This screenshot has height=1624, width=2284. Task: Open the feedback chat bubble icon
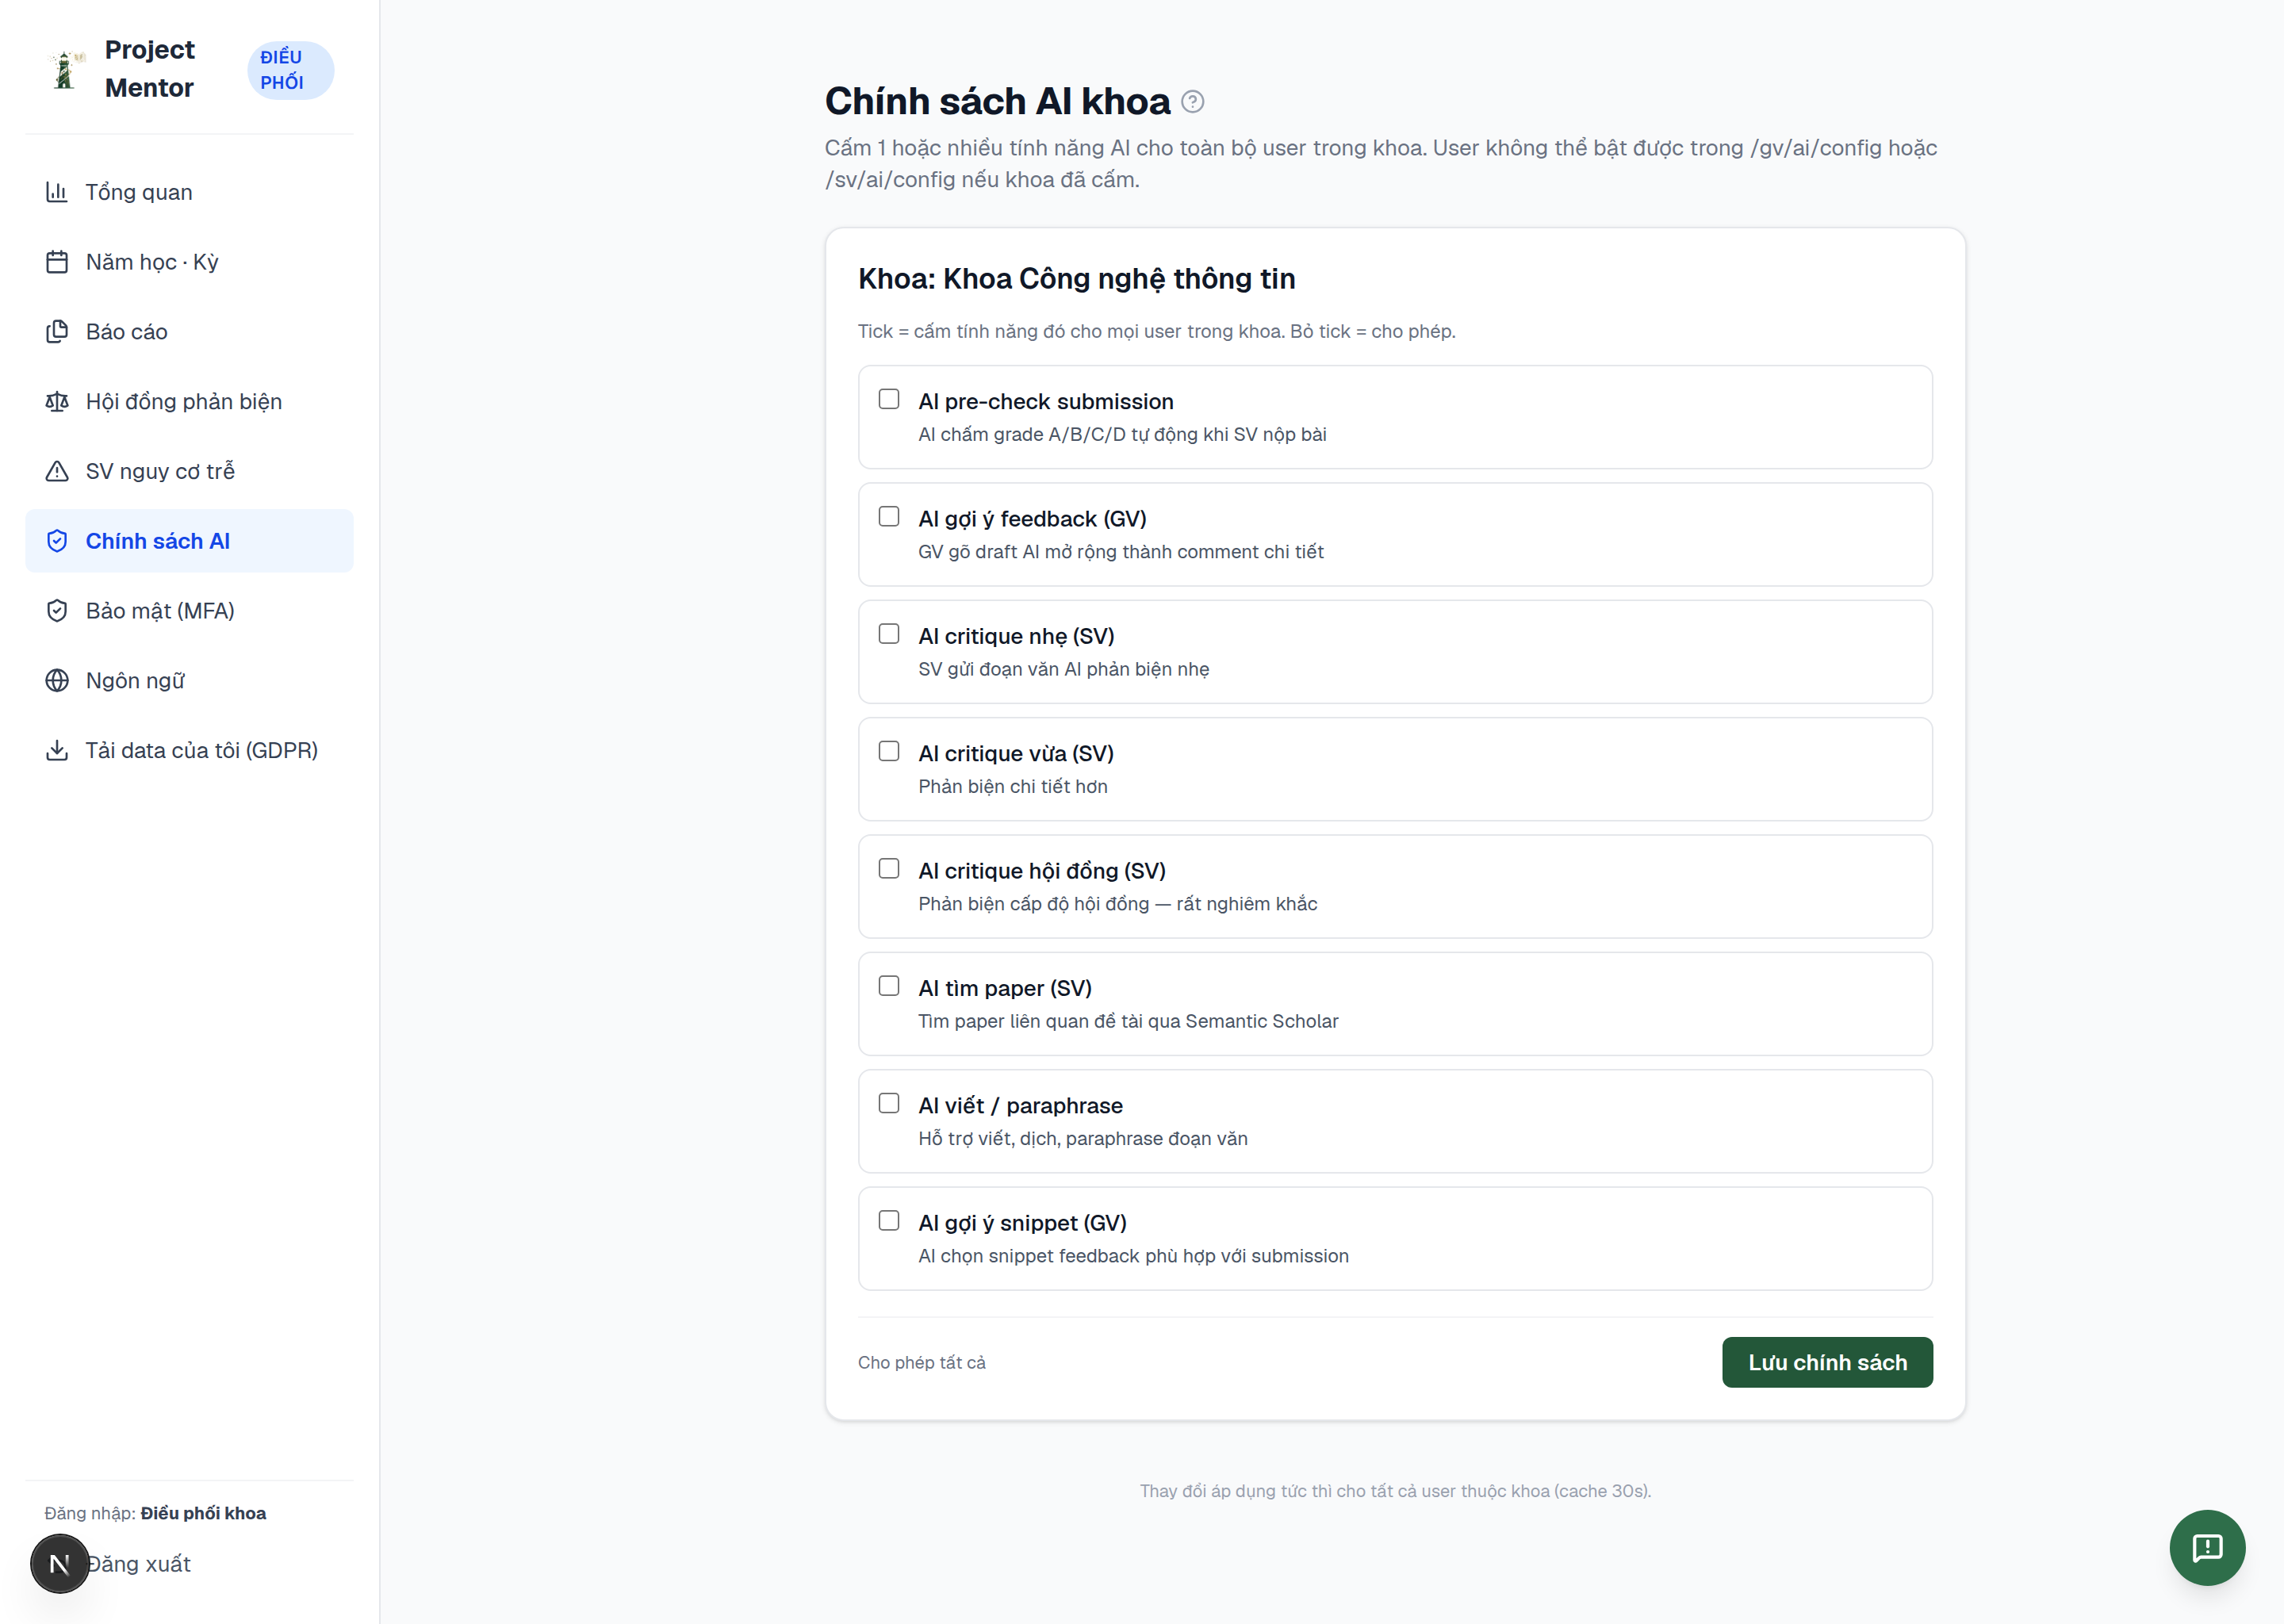[2207, 1547]
